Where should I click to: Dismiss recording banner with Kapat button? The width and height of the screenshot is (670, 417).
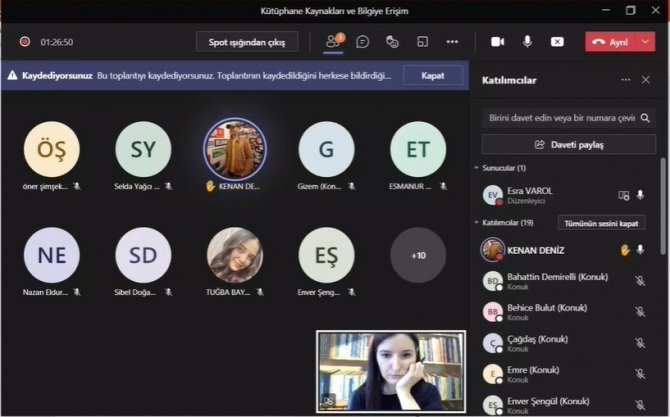[x=433, y=75]
